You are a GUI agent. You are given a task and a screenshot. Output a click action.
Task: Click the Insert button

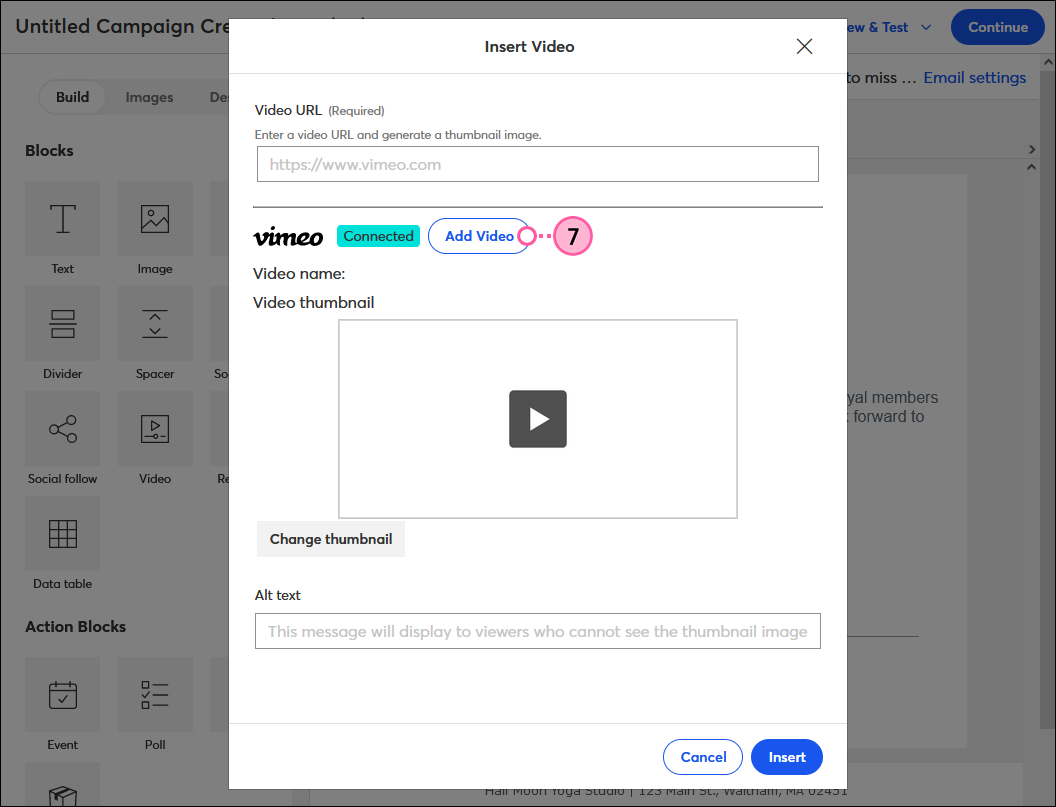point(787,757)
